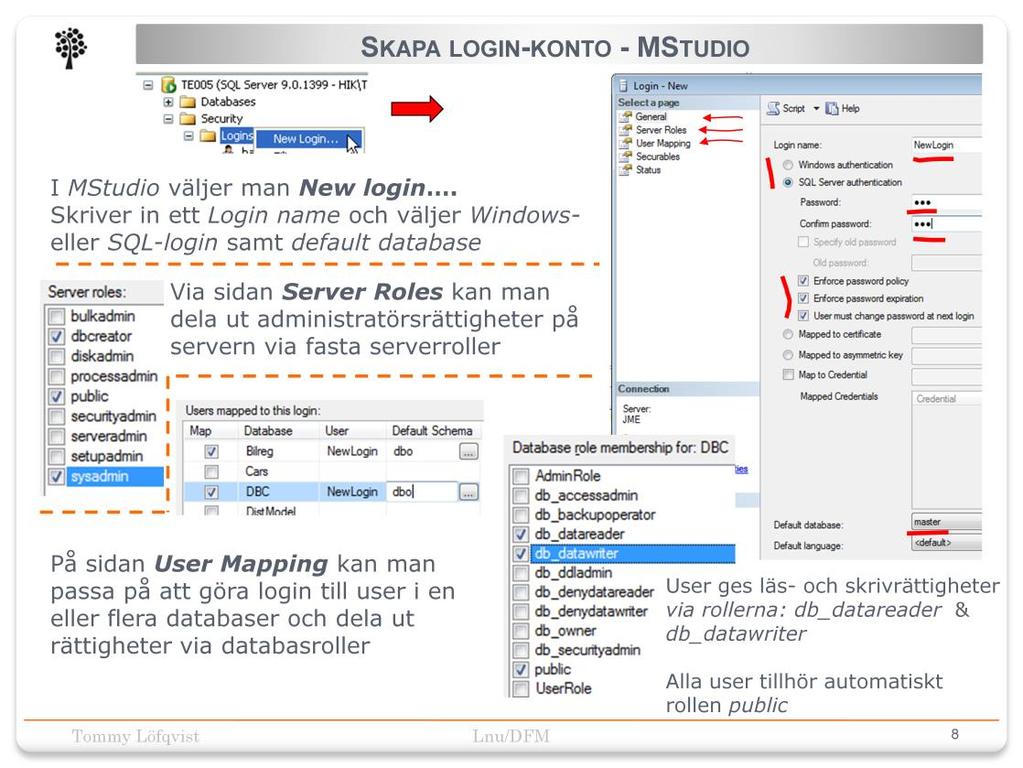Toggle Enforce password expiration checkbox

(804, 299)
